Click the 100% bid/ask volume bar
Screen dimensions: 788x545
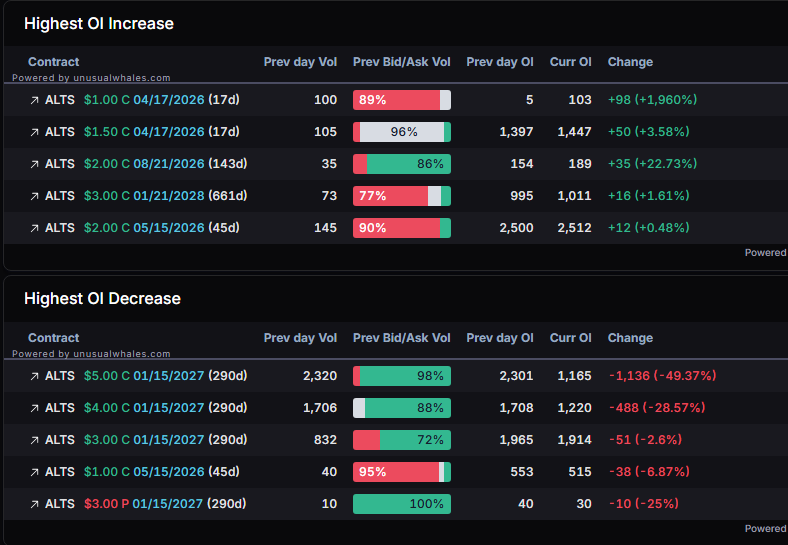[x=402, y=504]
